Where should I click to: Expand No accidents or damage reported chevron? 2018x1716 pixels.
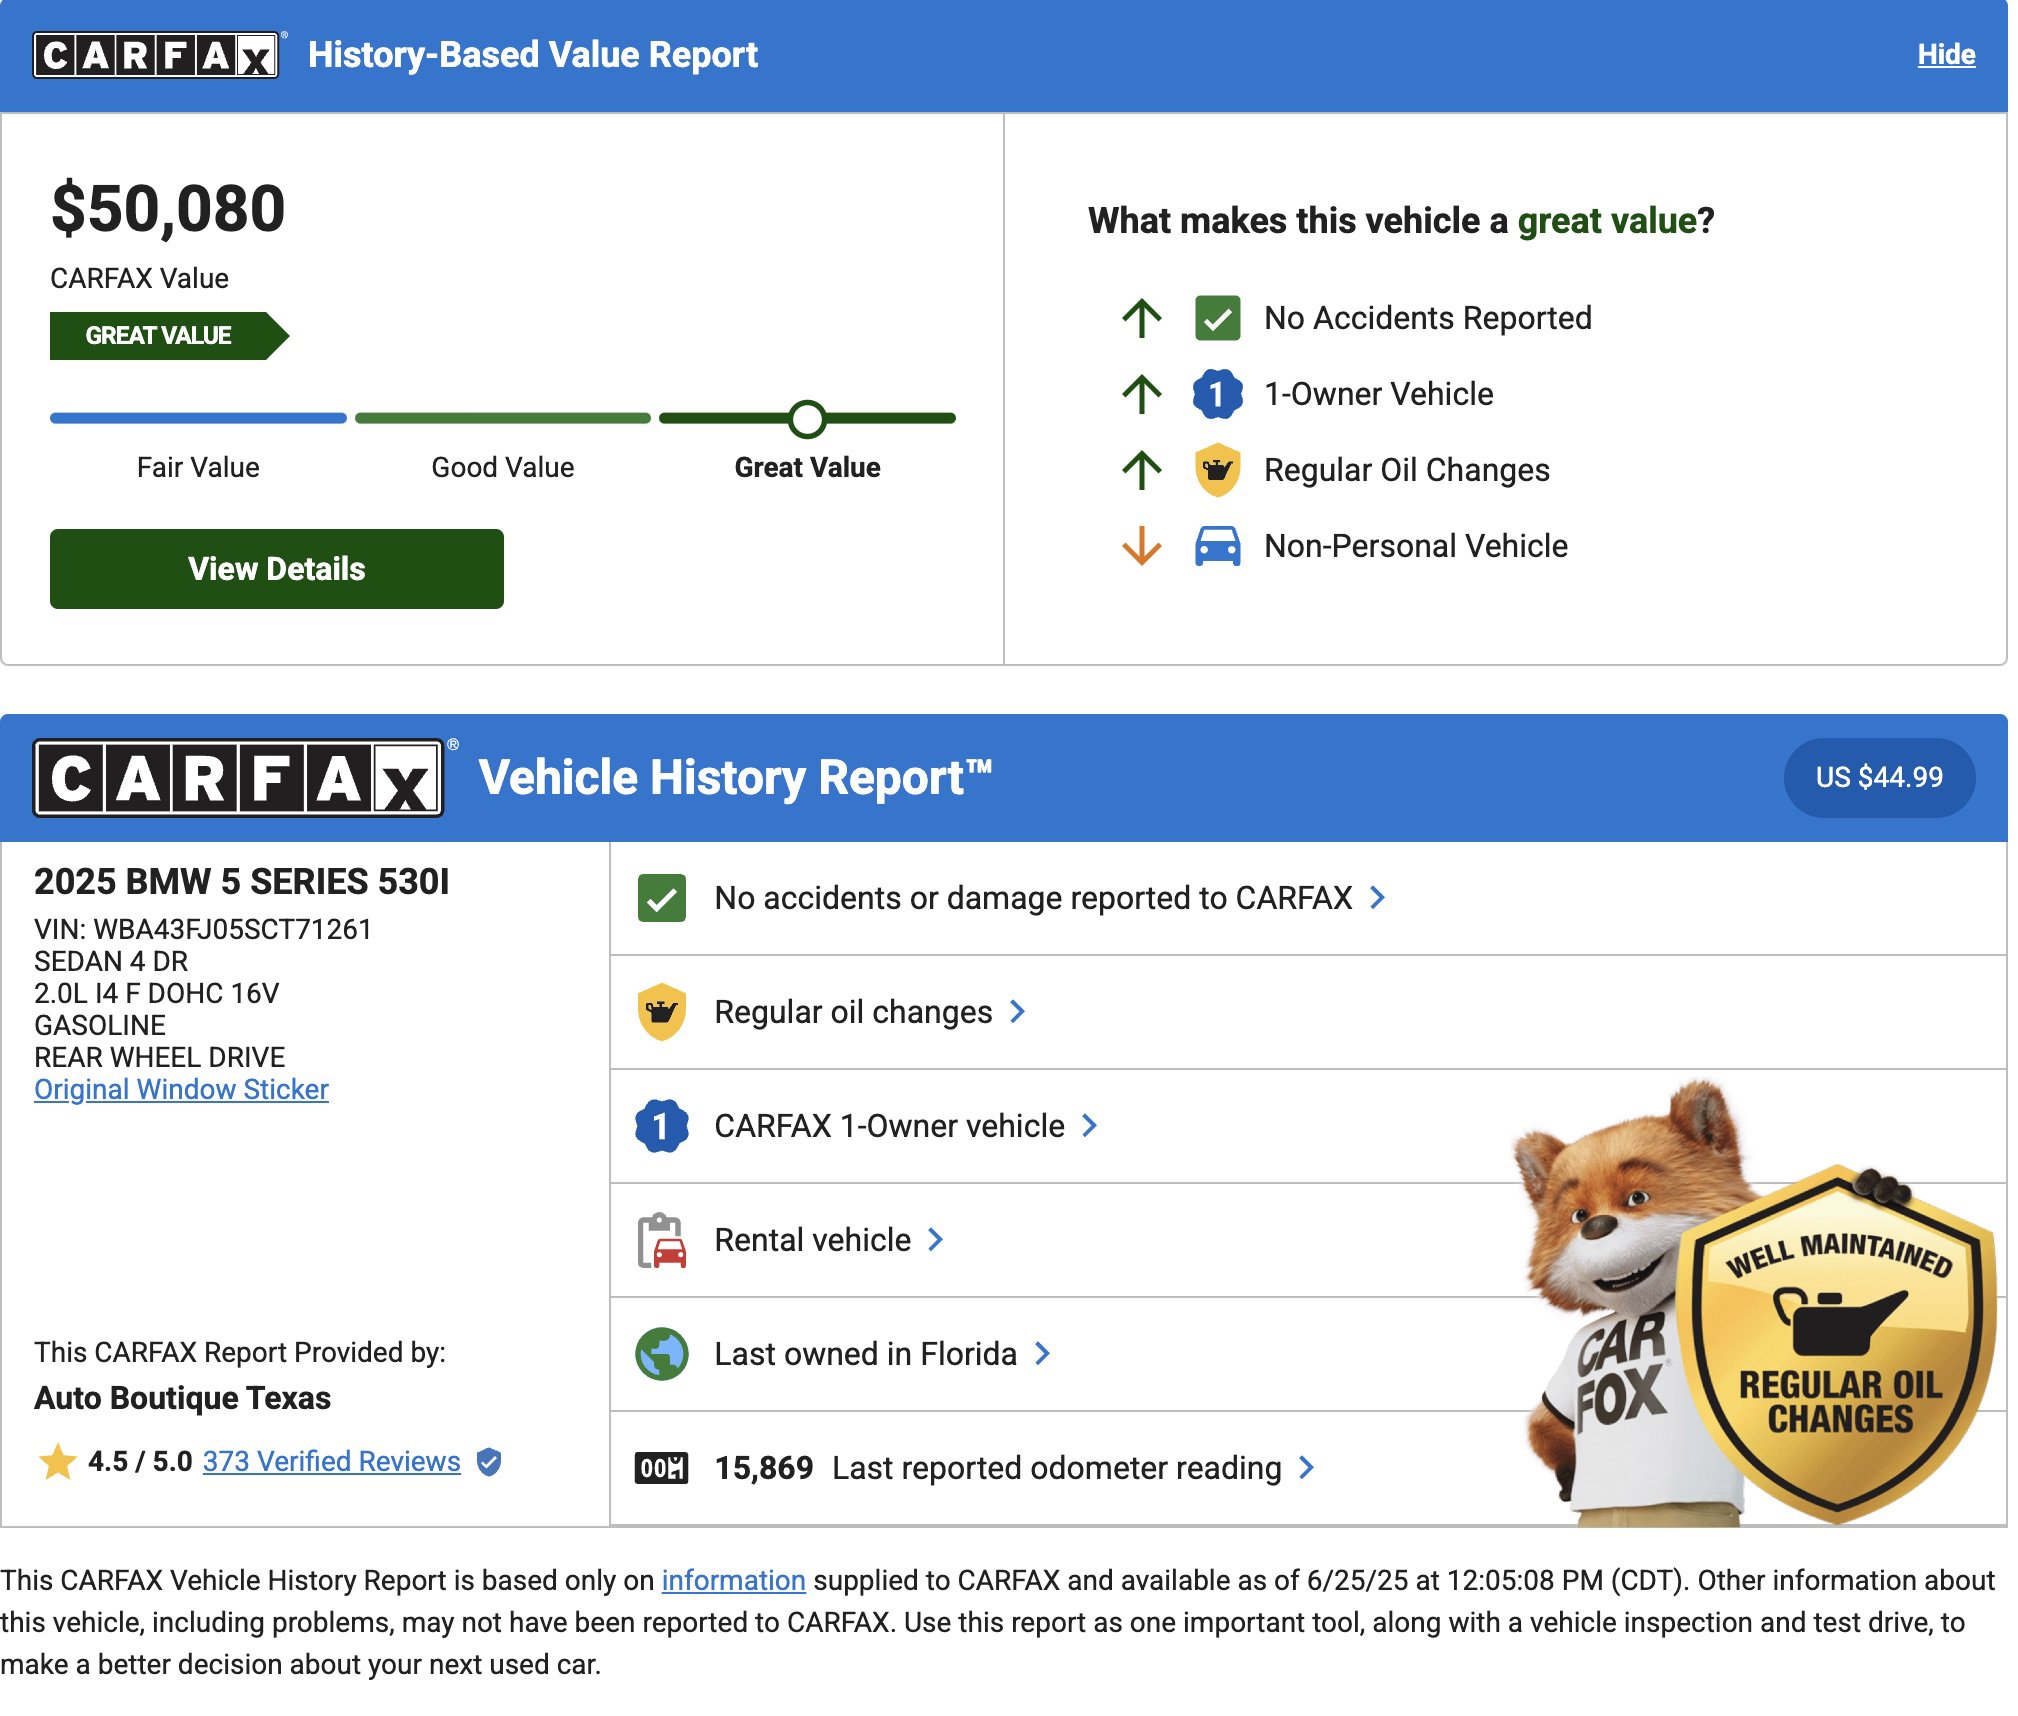coord(1377,898)
